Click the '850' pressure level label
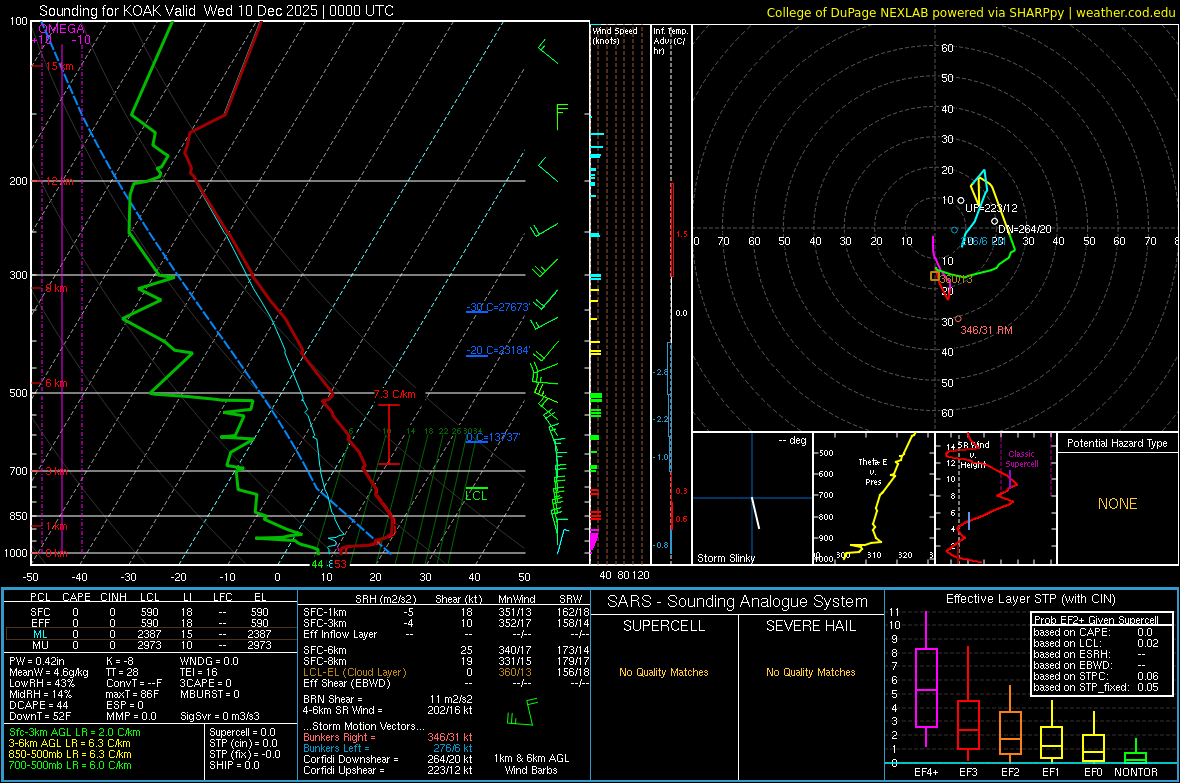This screenshot has width=1180, height=783. [18, 516]
